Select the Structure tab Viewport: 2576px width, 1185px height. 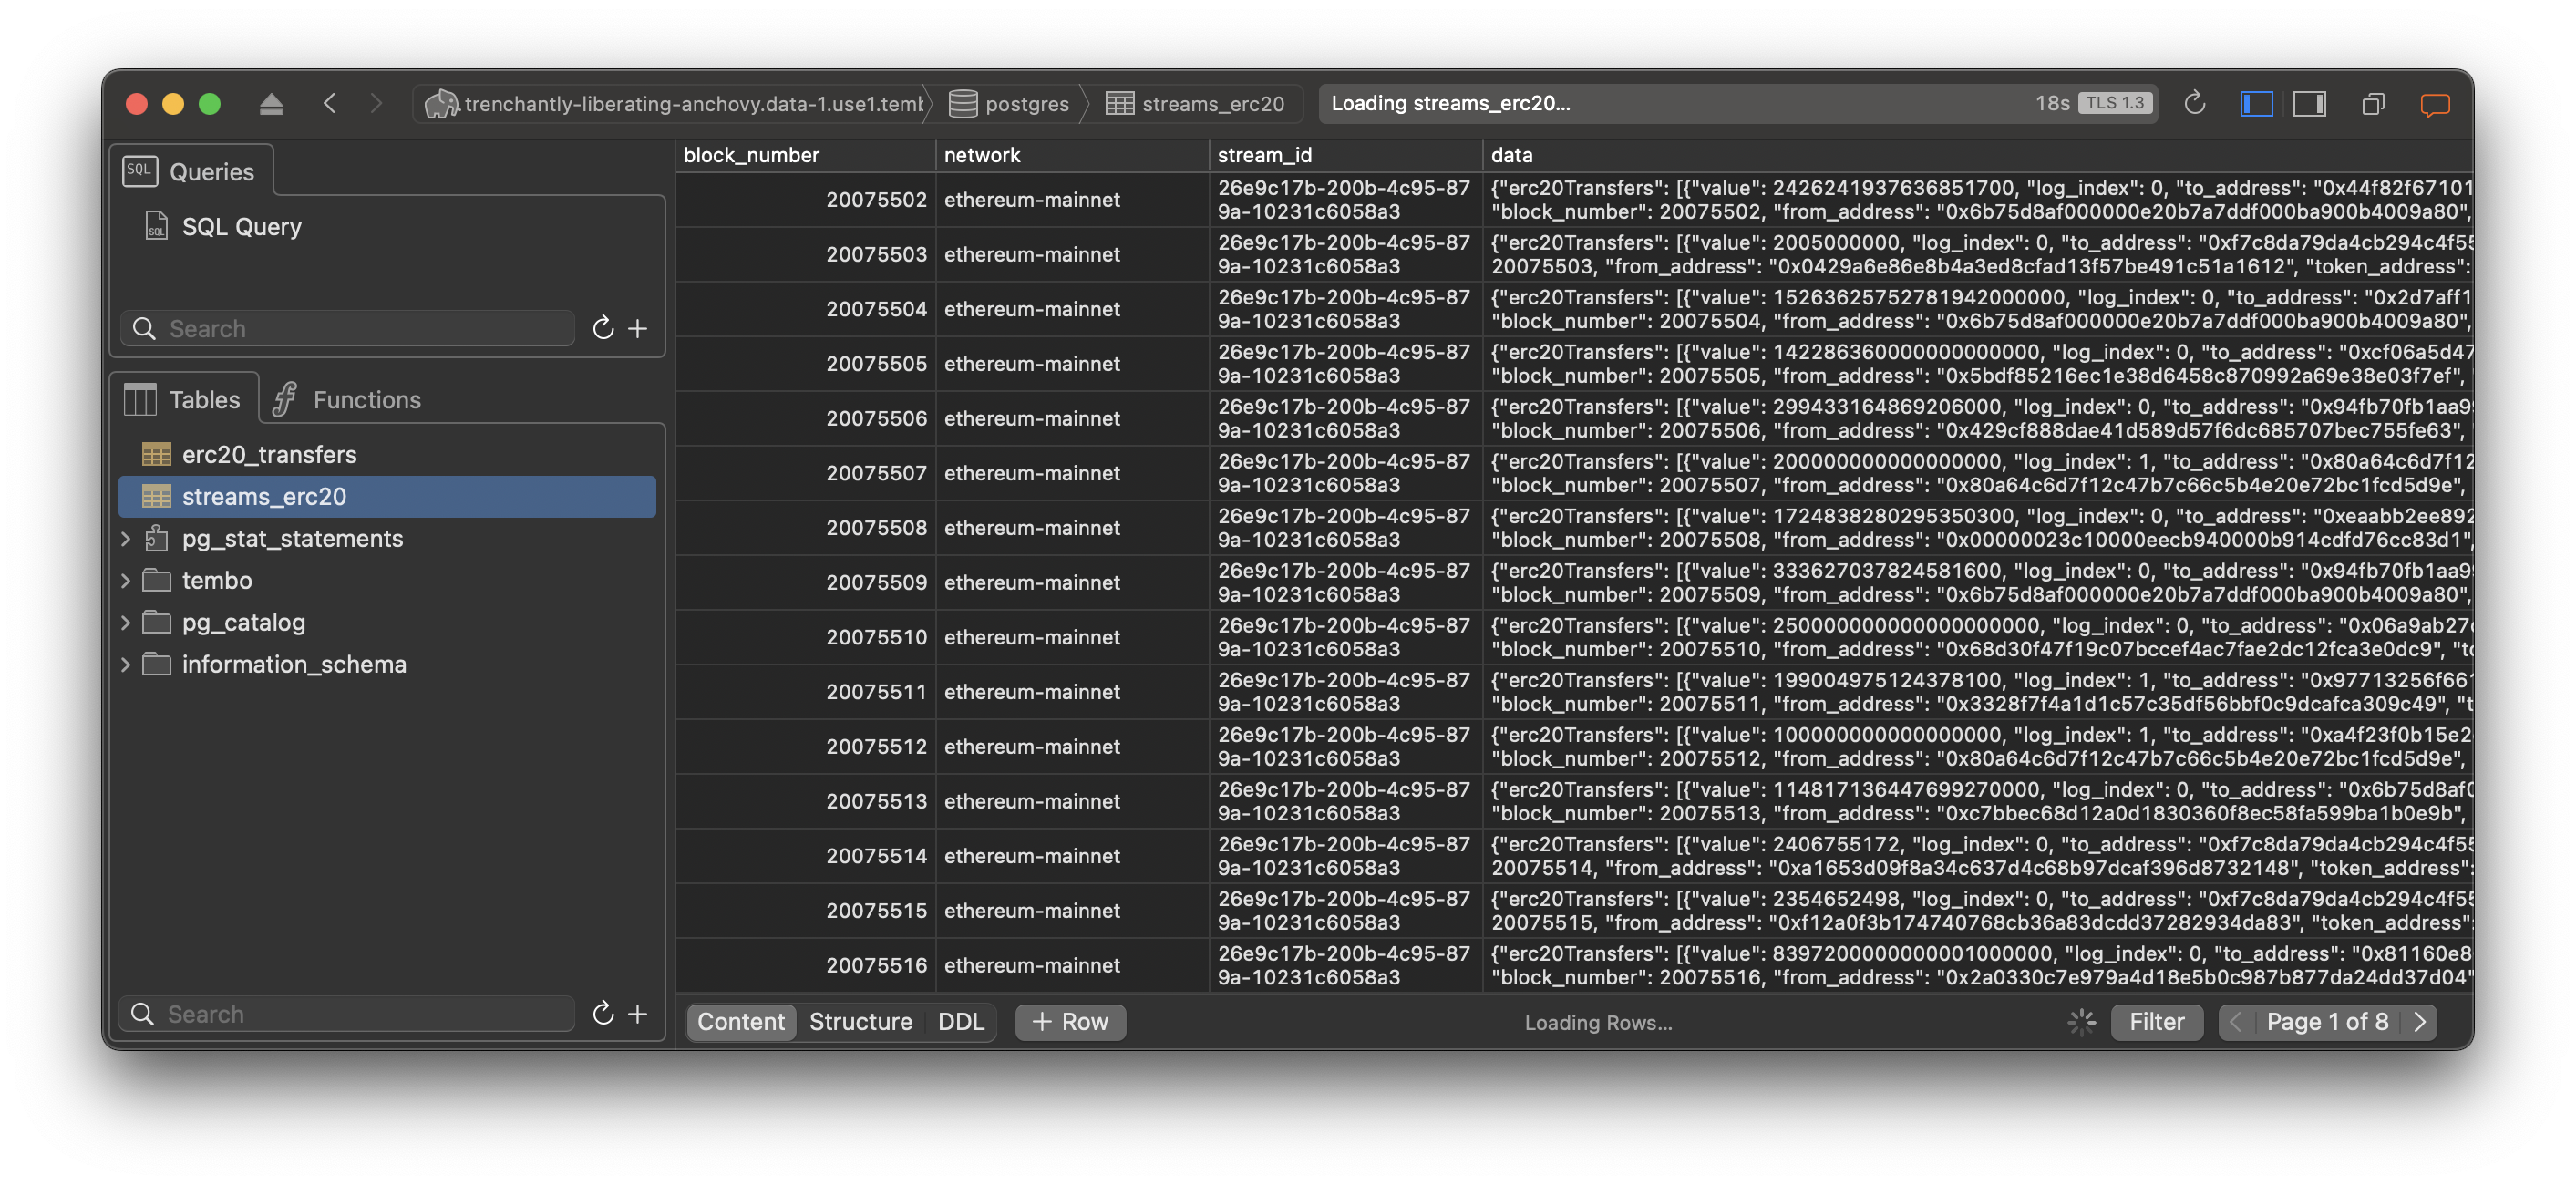(860, 1021)
